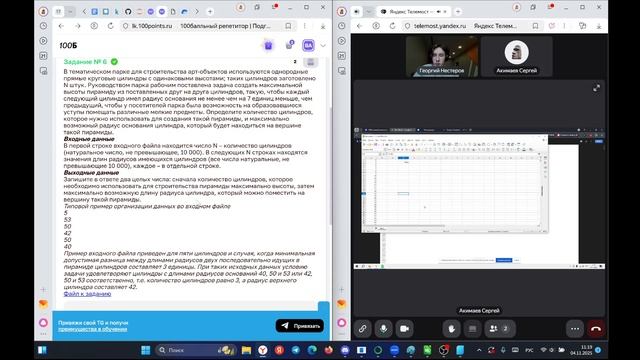Viewport: 640px width, 360px height.
Task: Close the Яндекс Телемост tab
Action: [445, 11]
